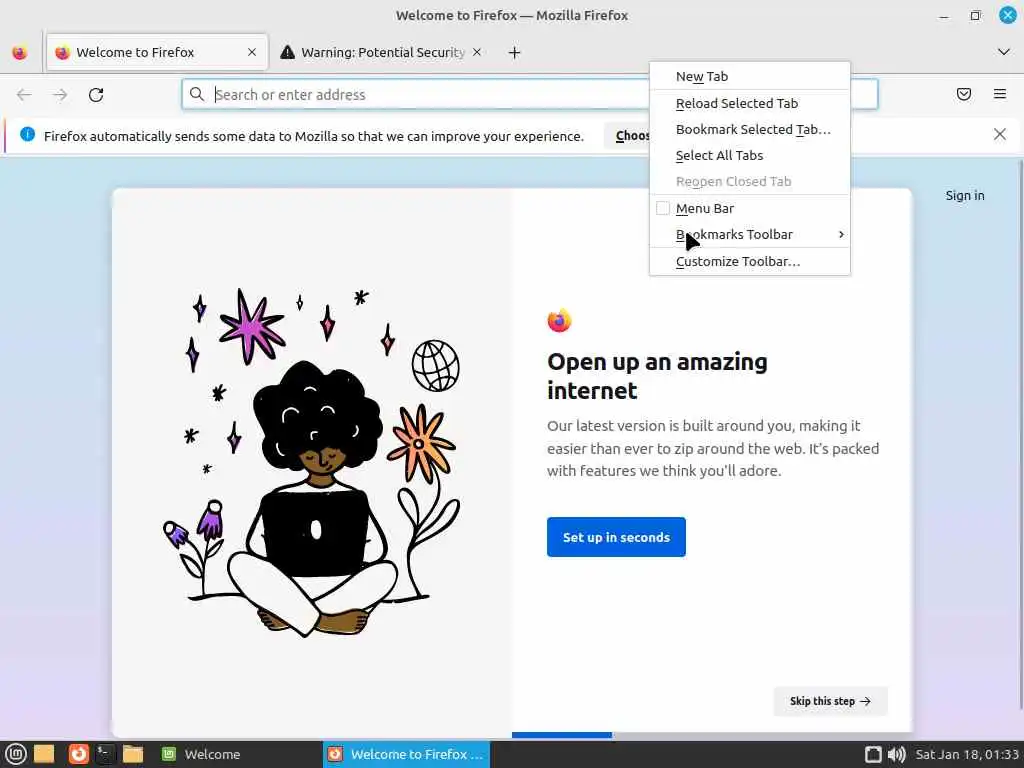The width and height of the screenshot is (1024, 768).
Task: Open the Files manager in taskbar
Action: (133, 754)
